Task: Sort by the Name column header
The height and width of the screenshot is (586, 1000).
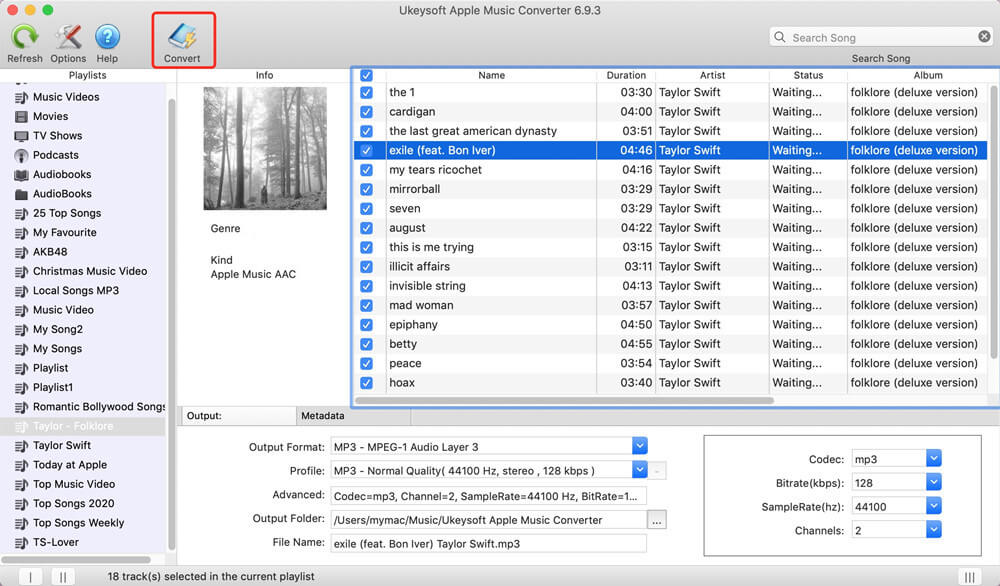Action: [x=491, y=75]
